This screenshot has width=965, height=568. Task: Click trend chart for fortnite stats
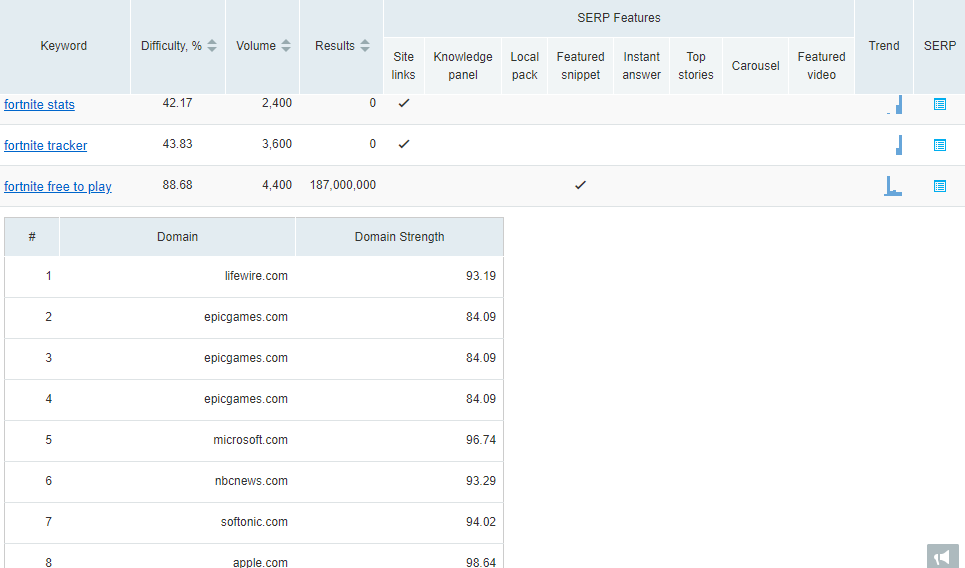coord(894,105)
